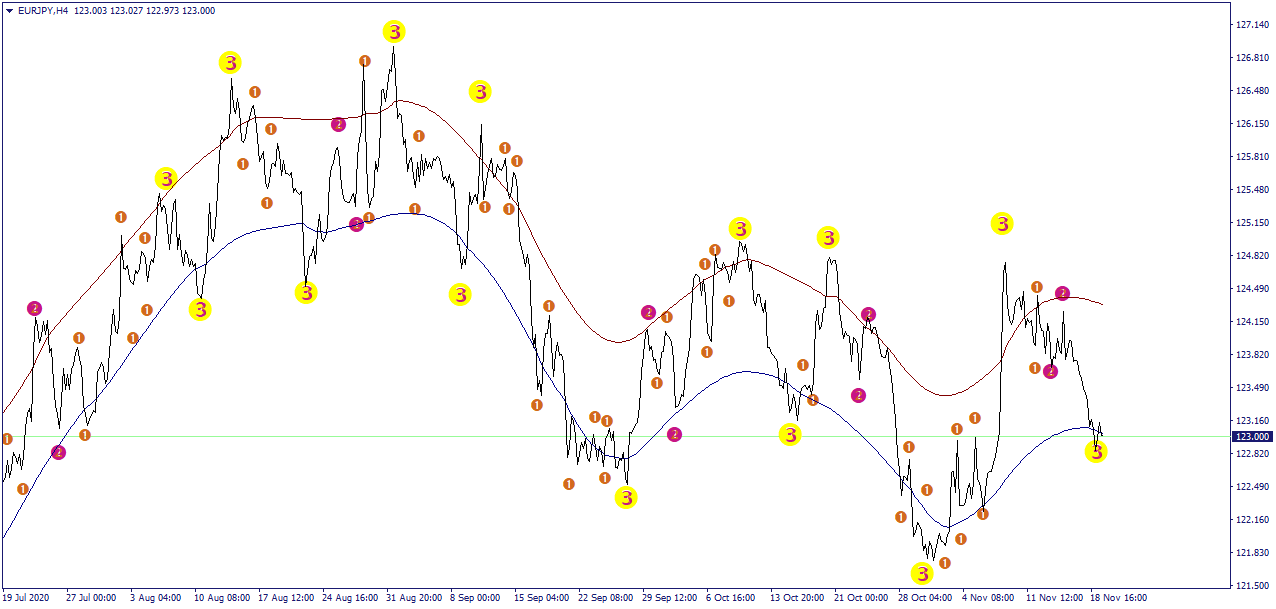Image resolution: width=1276 pixels, height=609 pixels.
Task: Click the OHLC values 123.003 123.027 122.973 123.000
Action: [145, 10]
